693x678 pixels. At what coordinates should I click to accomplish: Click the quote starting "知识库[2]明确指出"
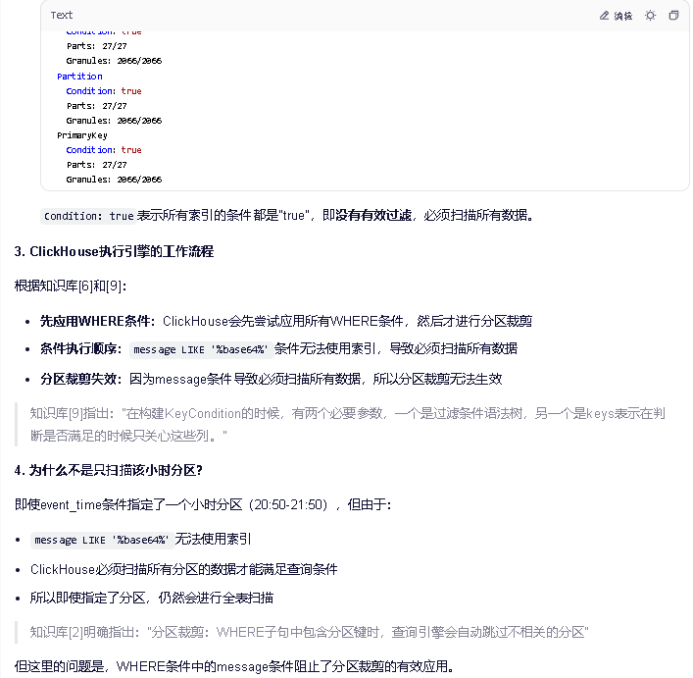[x=309, y=632]
